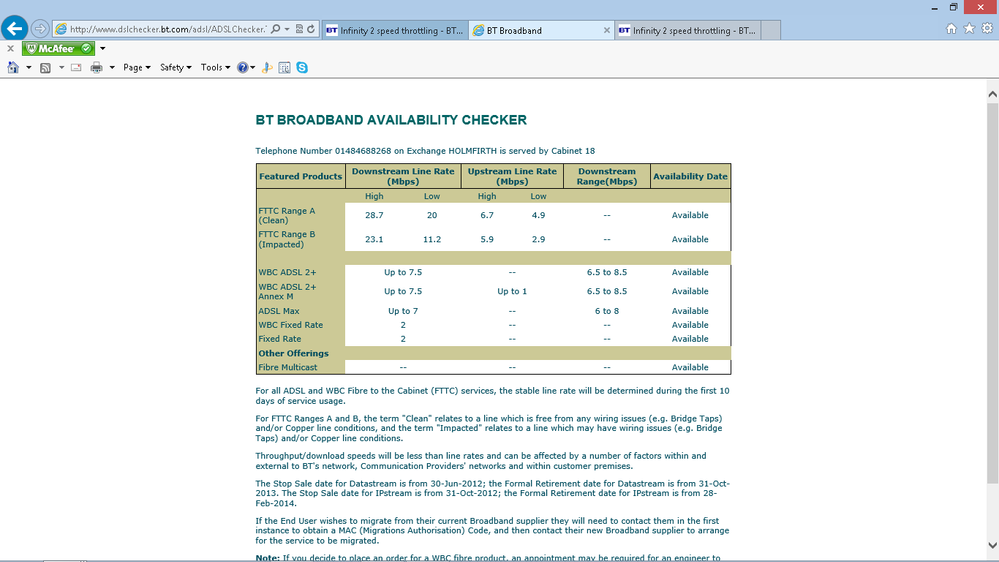Click the 6.7 upstream high value

point(487,215)
